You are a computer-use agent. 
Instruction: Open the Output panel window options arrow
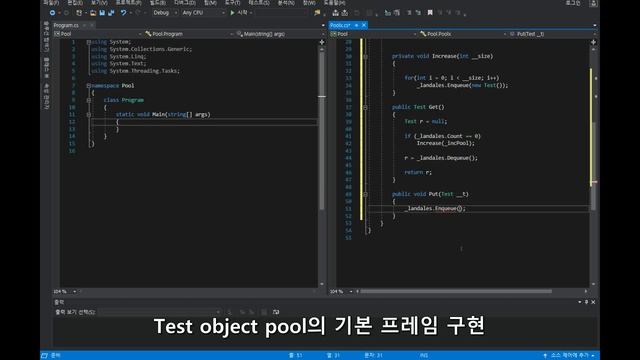580,302
